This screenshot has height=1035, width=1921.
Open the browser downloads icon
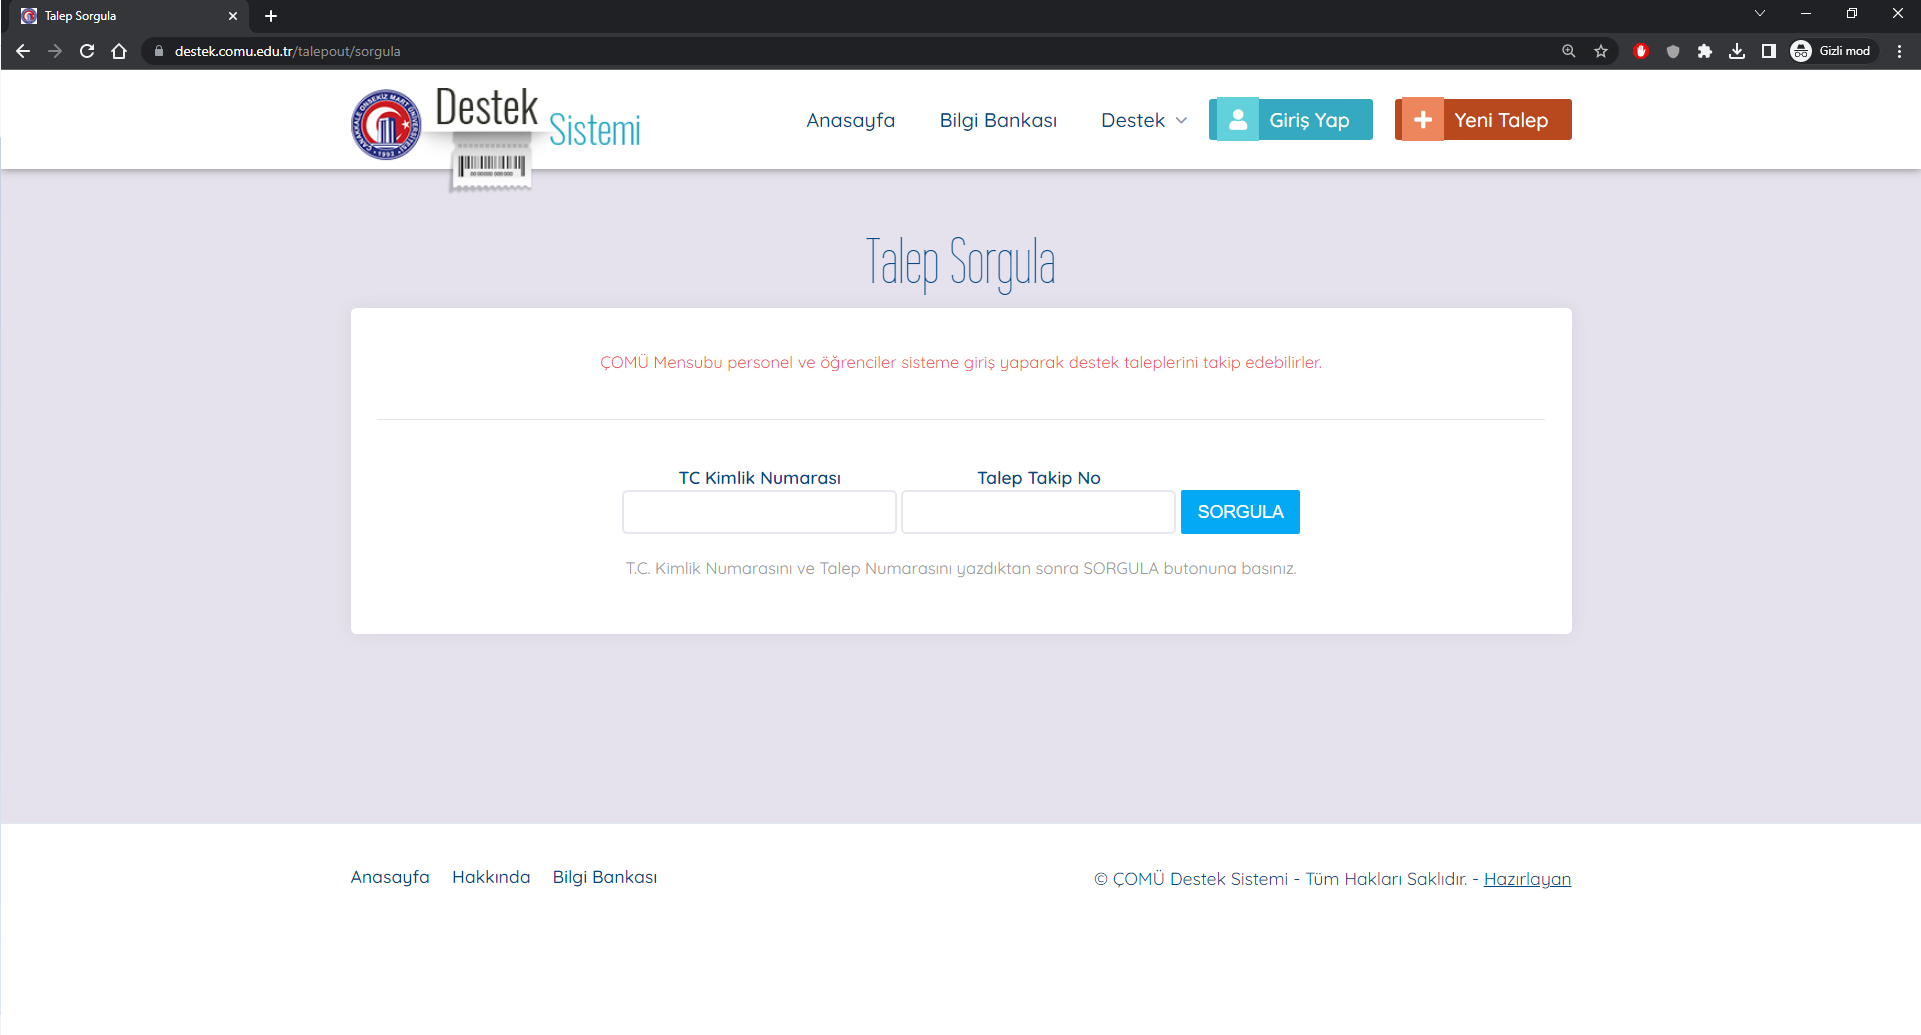click(1737, 51)
